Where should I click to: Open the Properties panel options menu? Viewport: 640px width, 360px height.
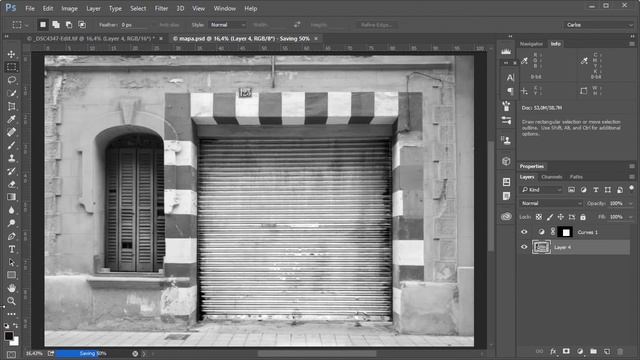(x=632, y=166)
